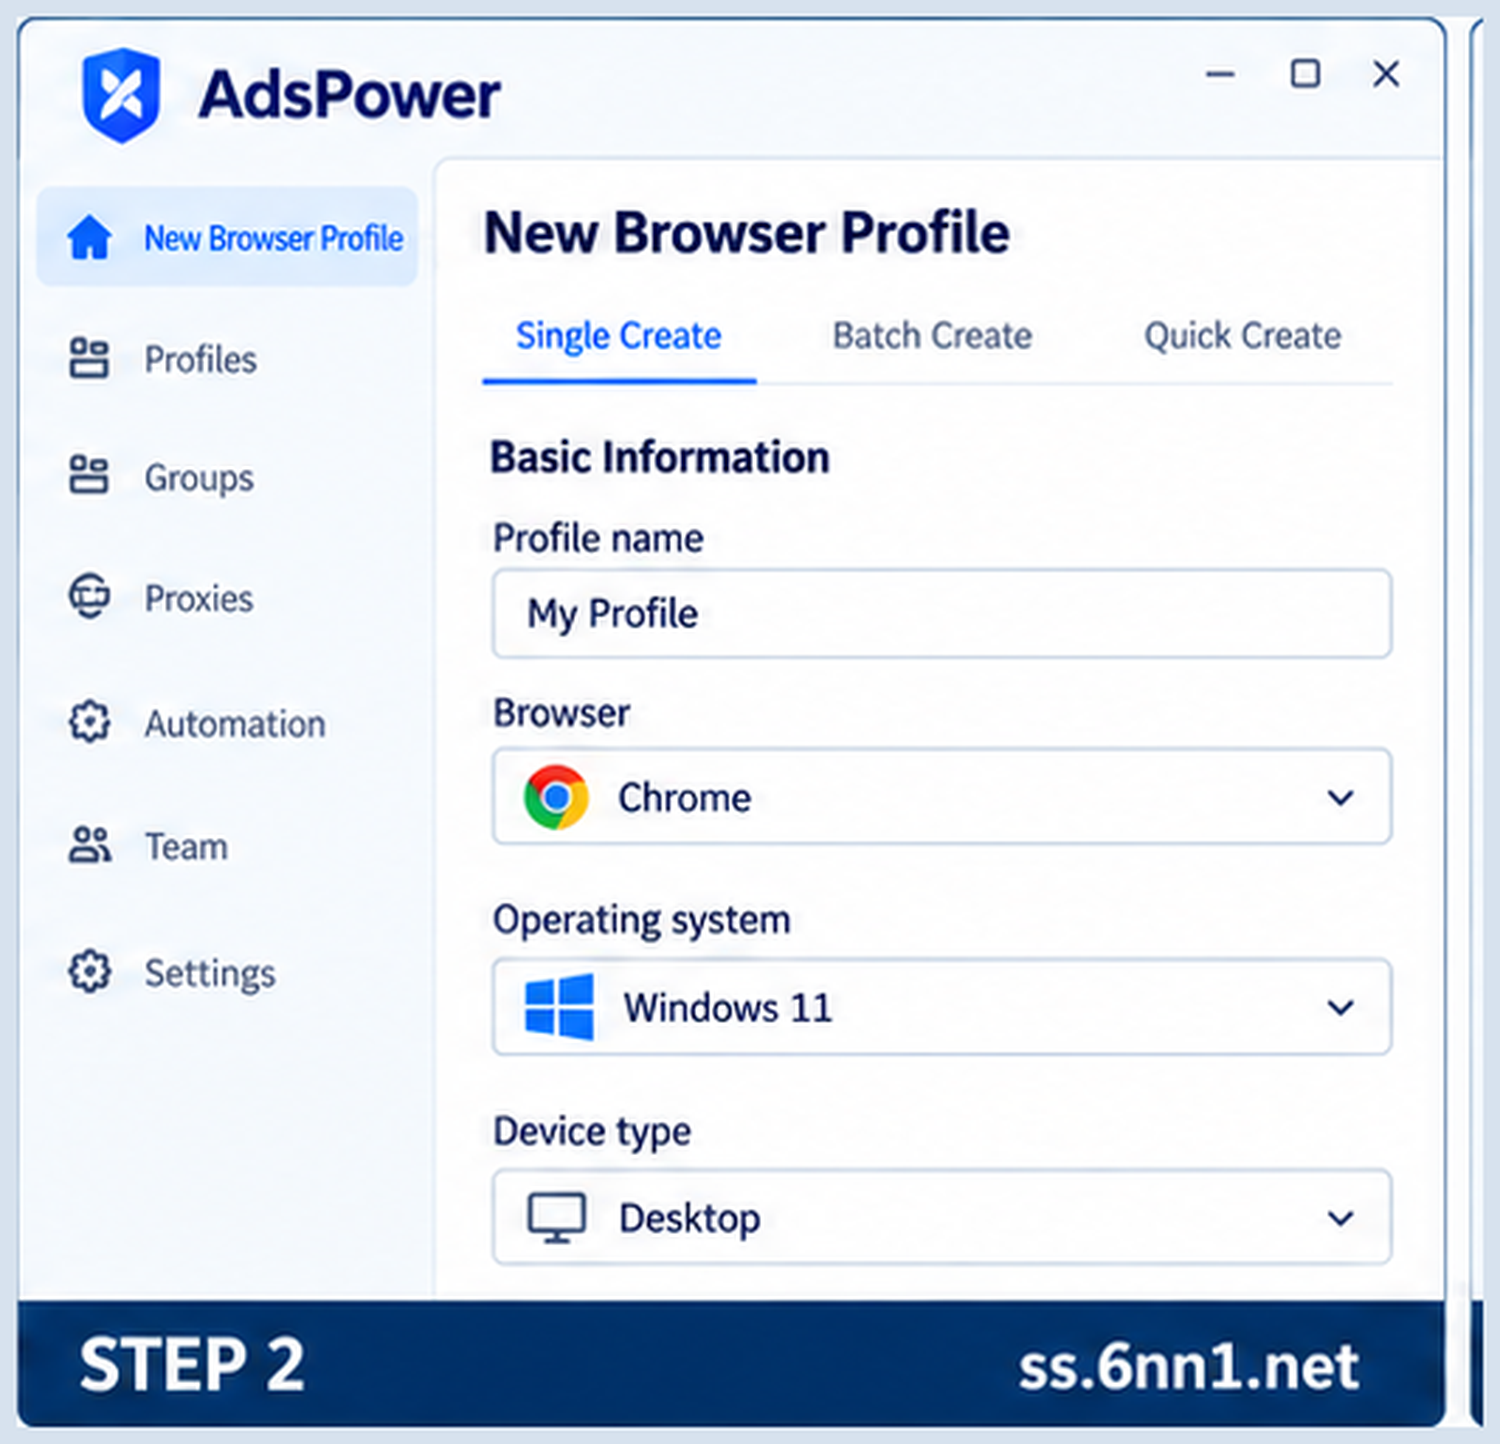Click the New Browser Profile page heading
1500x1444 pixels.
coord(747,233)
